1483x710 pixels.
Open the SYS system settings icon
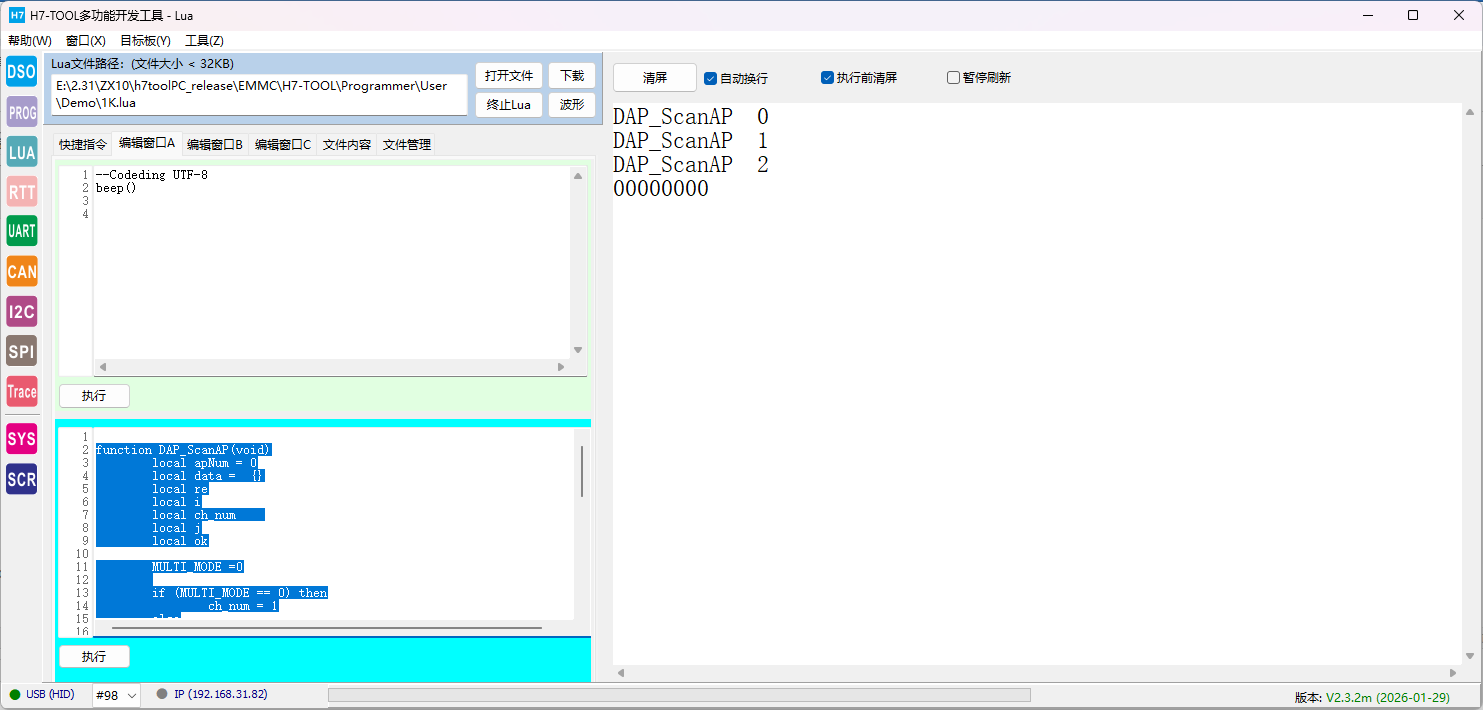click(21, 439)
